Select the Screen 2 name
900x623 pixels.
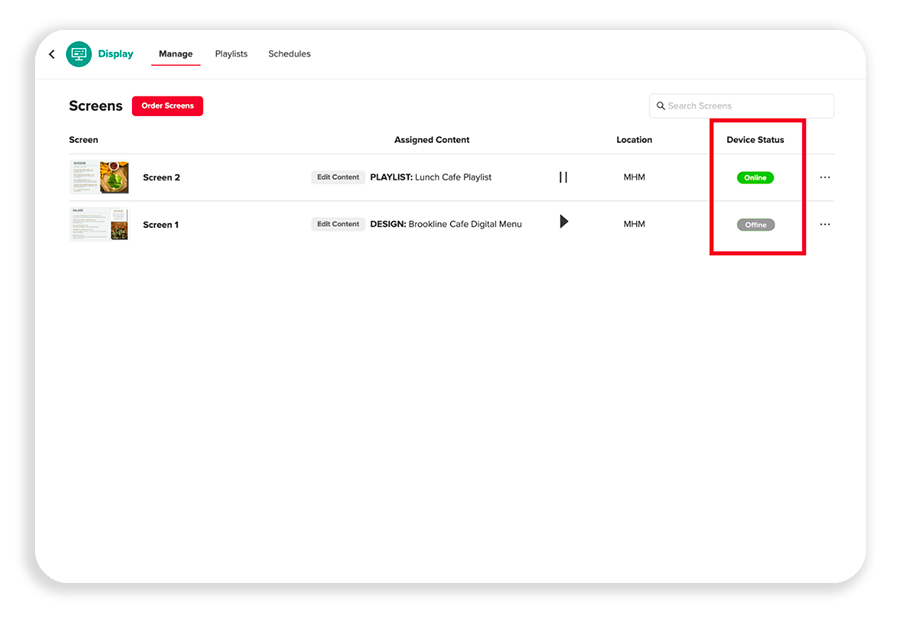click(161, 177)
